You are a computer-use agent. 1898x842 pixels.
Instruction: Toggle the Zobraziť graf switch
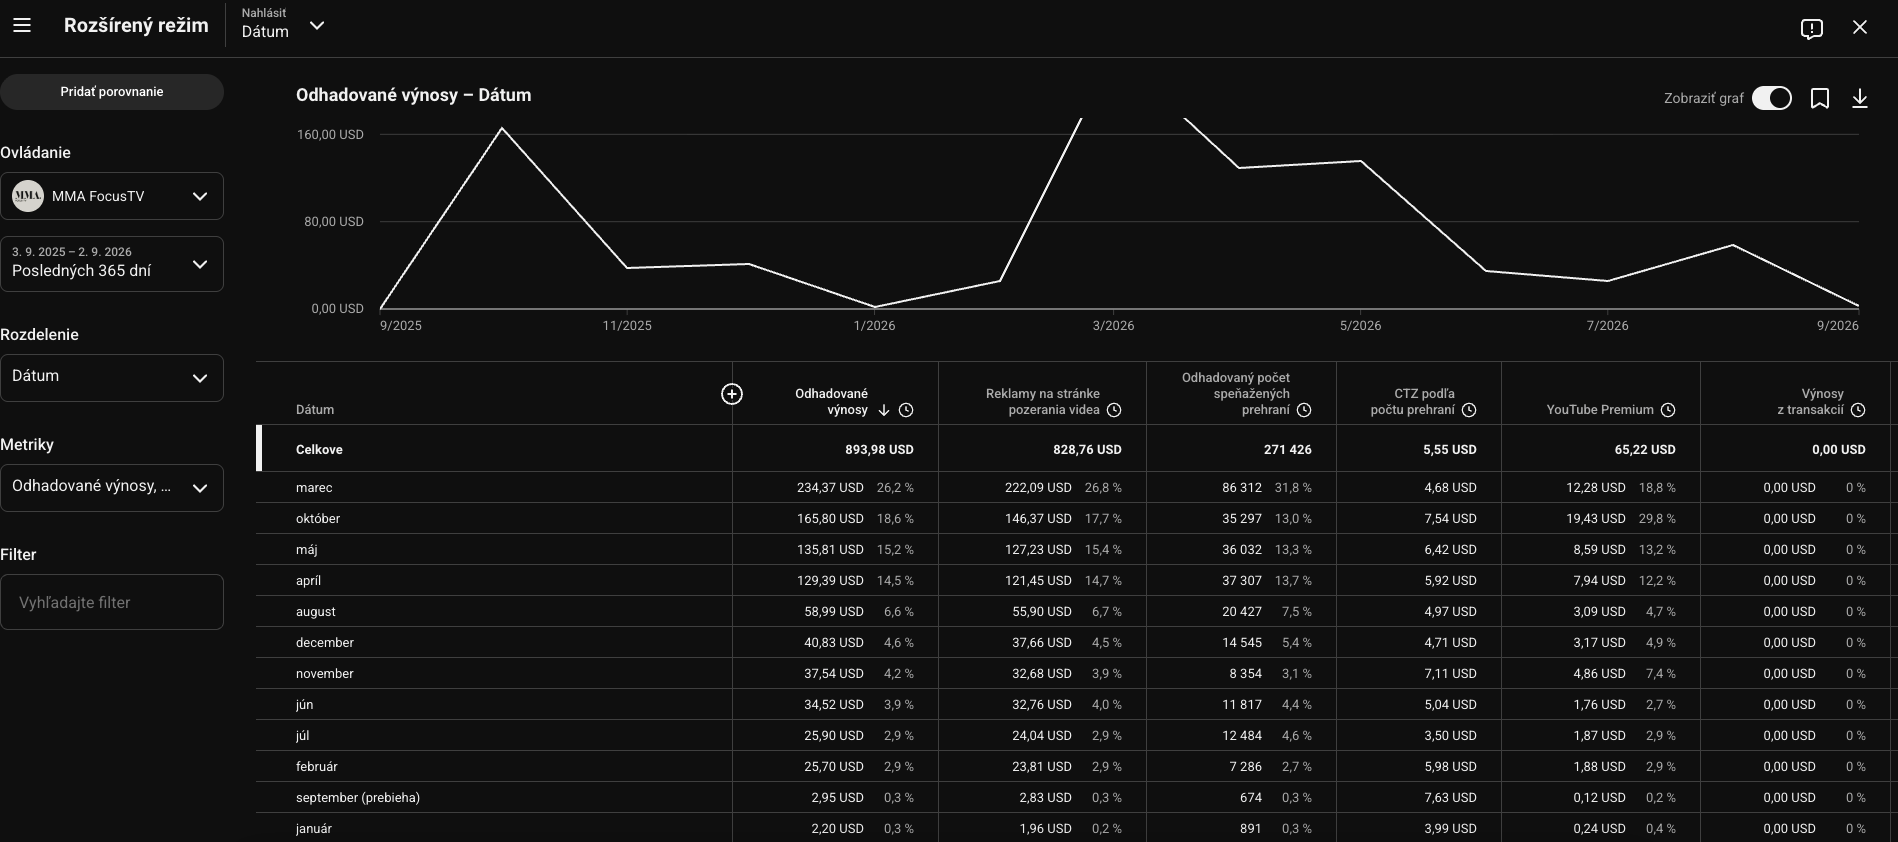tap(1772, 98)
